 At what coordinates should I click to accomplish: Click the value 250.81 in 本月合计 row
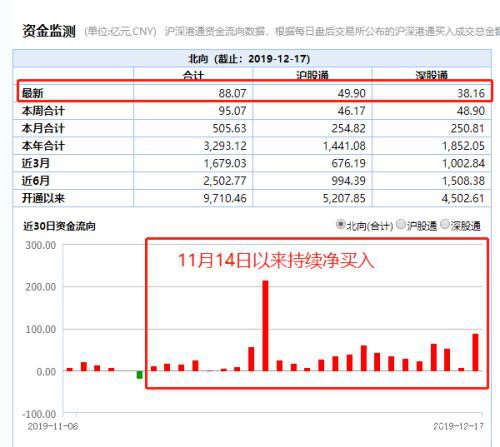(x=468, y=128)
